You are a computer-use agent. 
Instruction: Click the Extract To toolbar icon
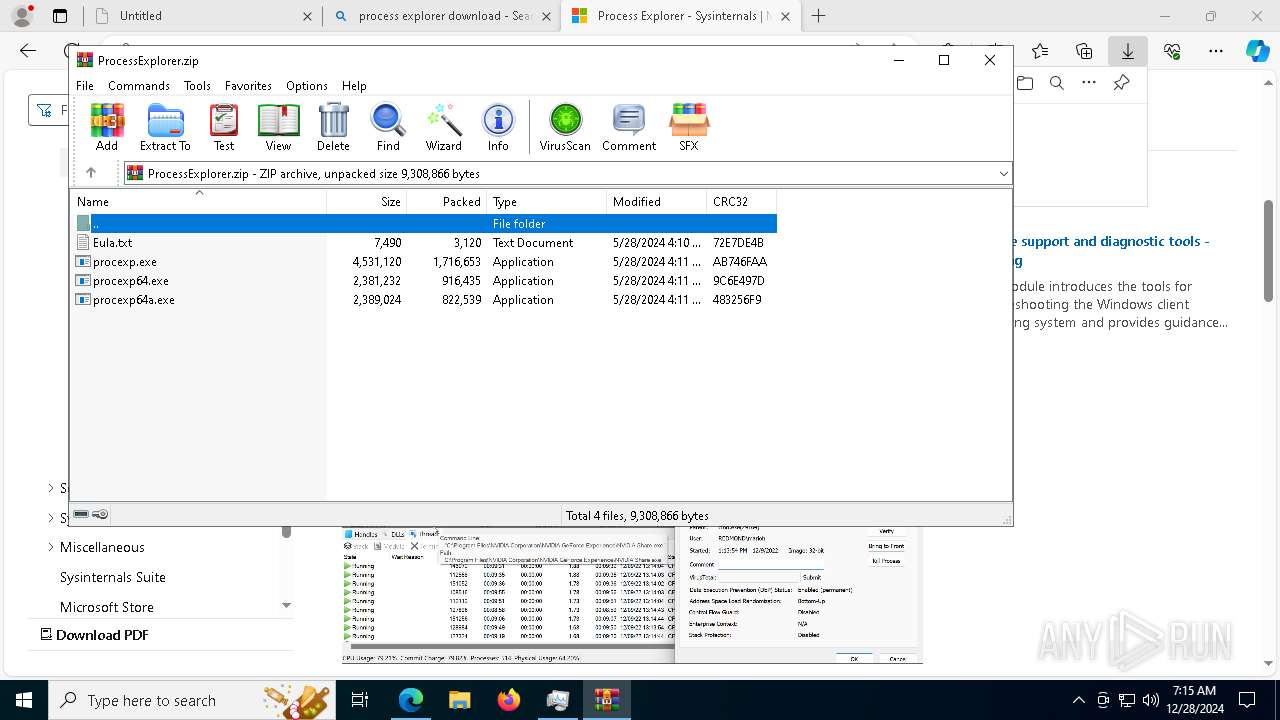click(165, 128)
